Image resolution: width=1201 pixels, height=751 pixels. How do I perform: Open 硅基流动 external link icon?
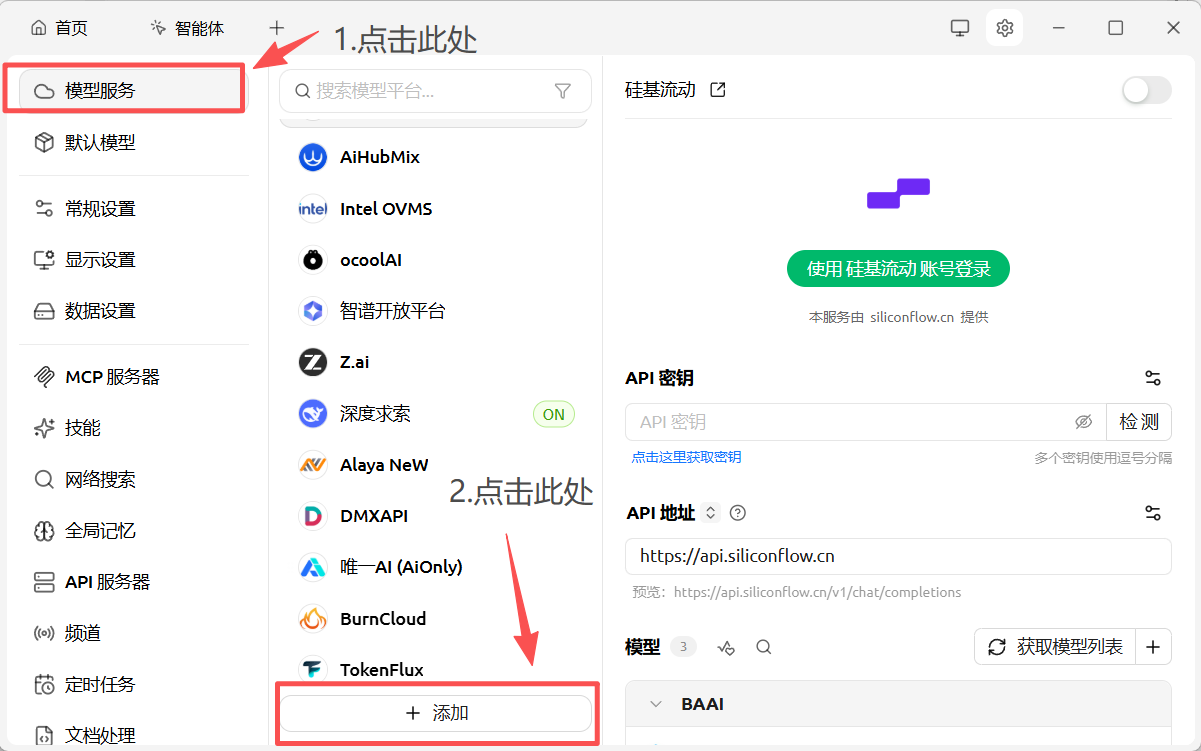(x=717, y=90)
